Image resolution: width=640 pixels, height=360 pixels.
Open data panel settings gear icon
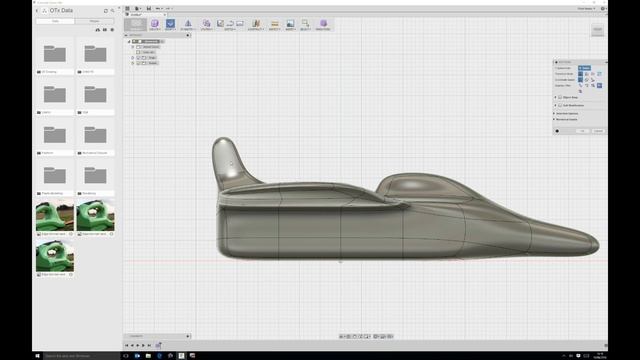pyautogui.click(x=112, y=30)
